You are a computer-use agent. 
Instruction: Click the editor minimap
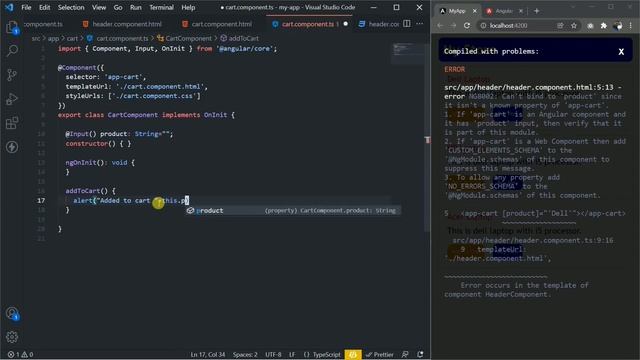pyautogui.click(x=407, y=54)
